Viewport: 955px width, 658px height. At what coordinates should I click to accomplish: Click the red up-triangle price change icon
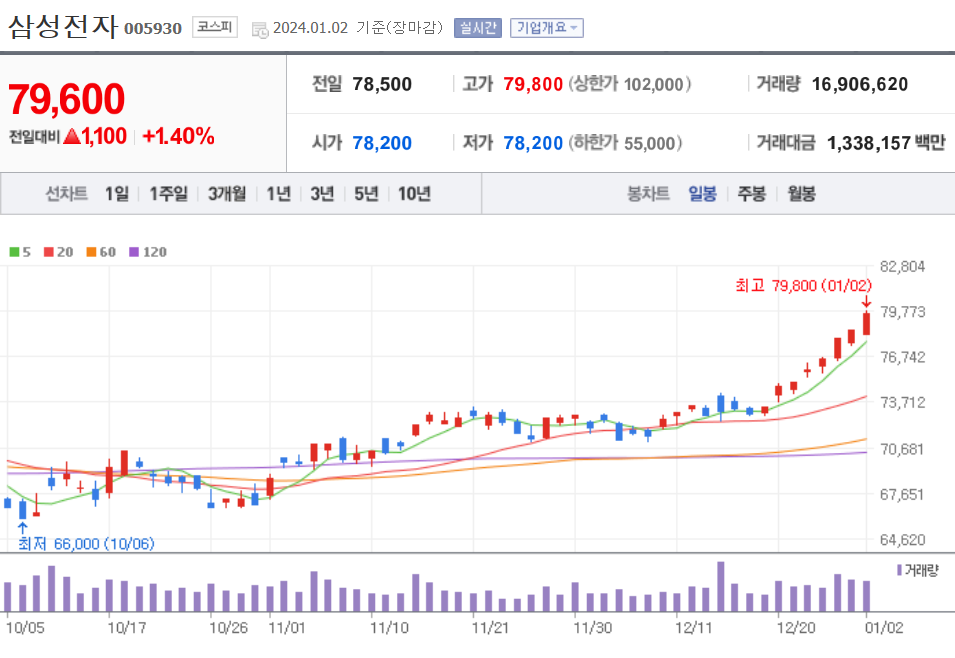tap(72, 136)
